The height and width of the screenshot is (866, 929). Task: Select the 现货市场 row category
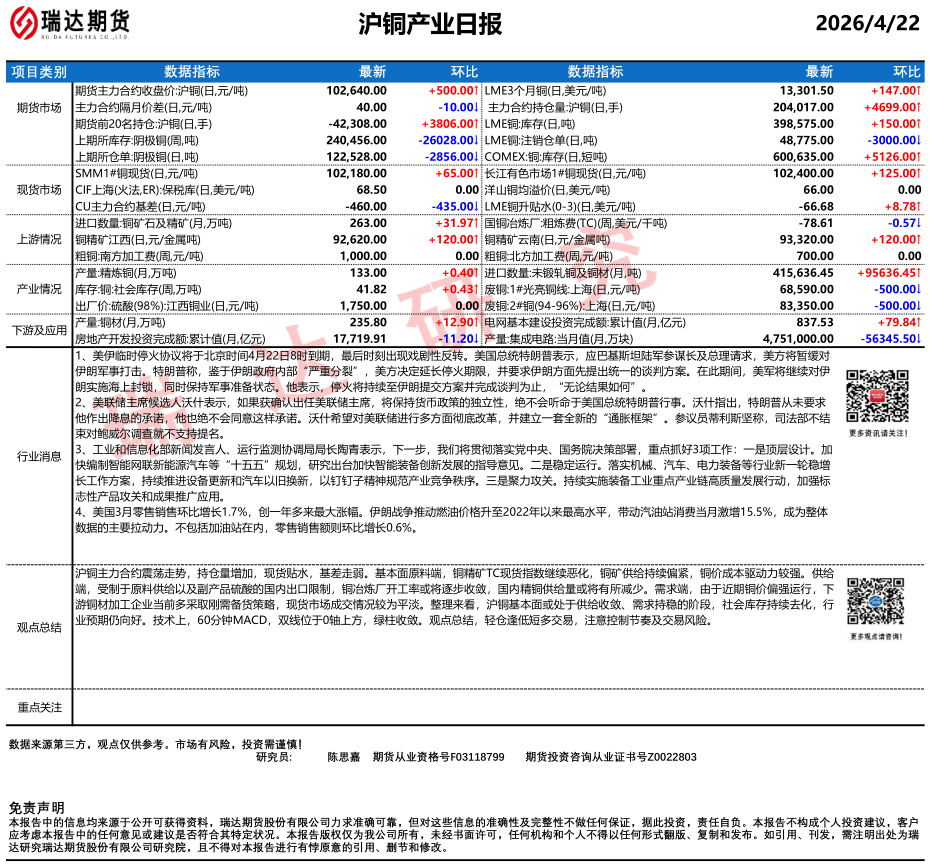(39, 189)
